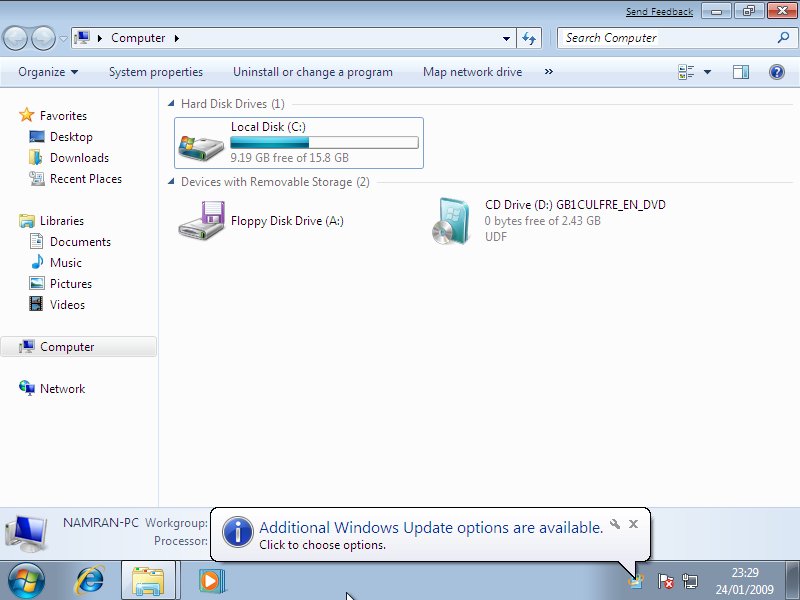Click the Search Computer input field

(668, 38)
